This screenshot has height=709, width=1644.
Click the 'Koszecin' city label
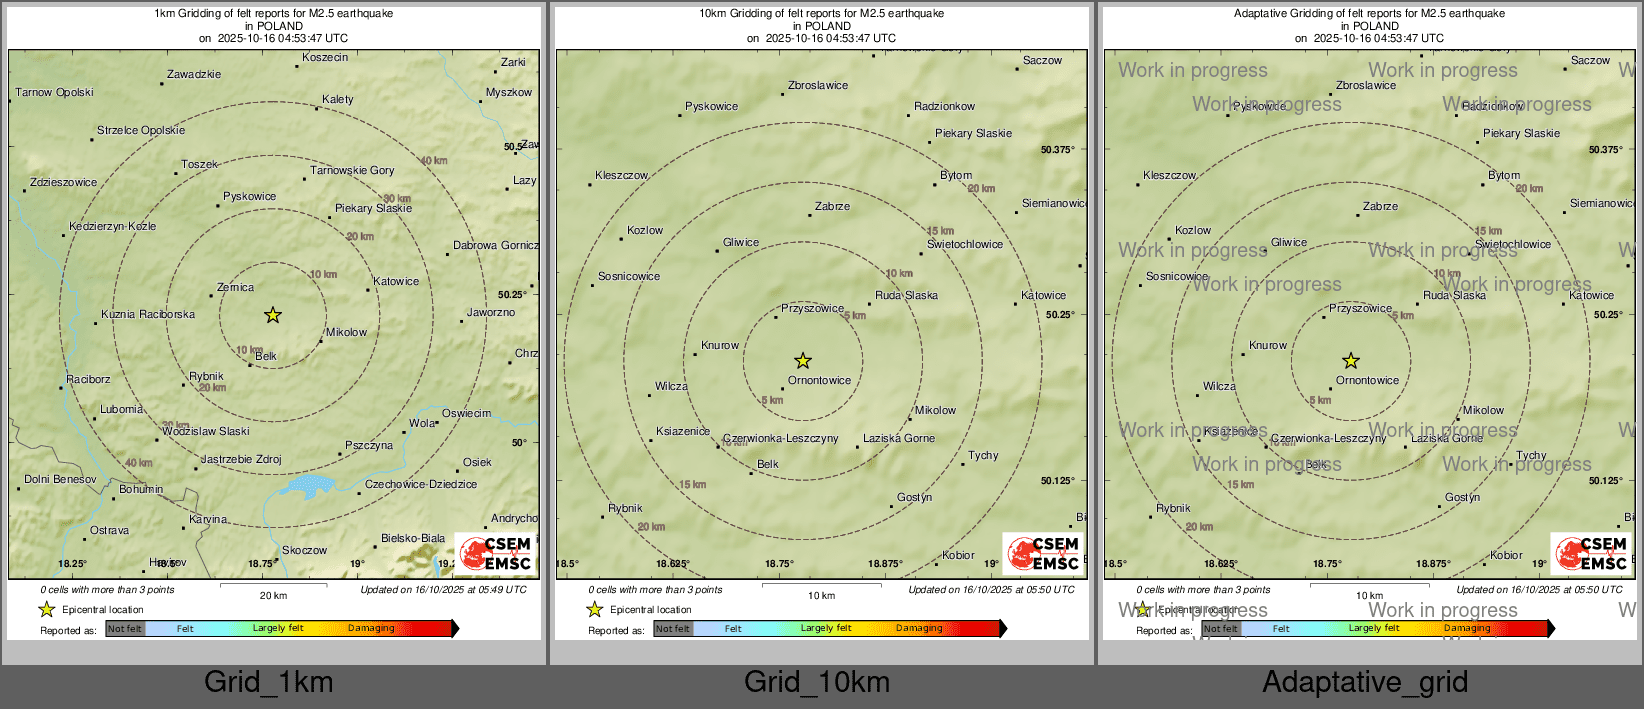coord(325,58)
